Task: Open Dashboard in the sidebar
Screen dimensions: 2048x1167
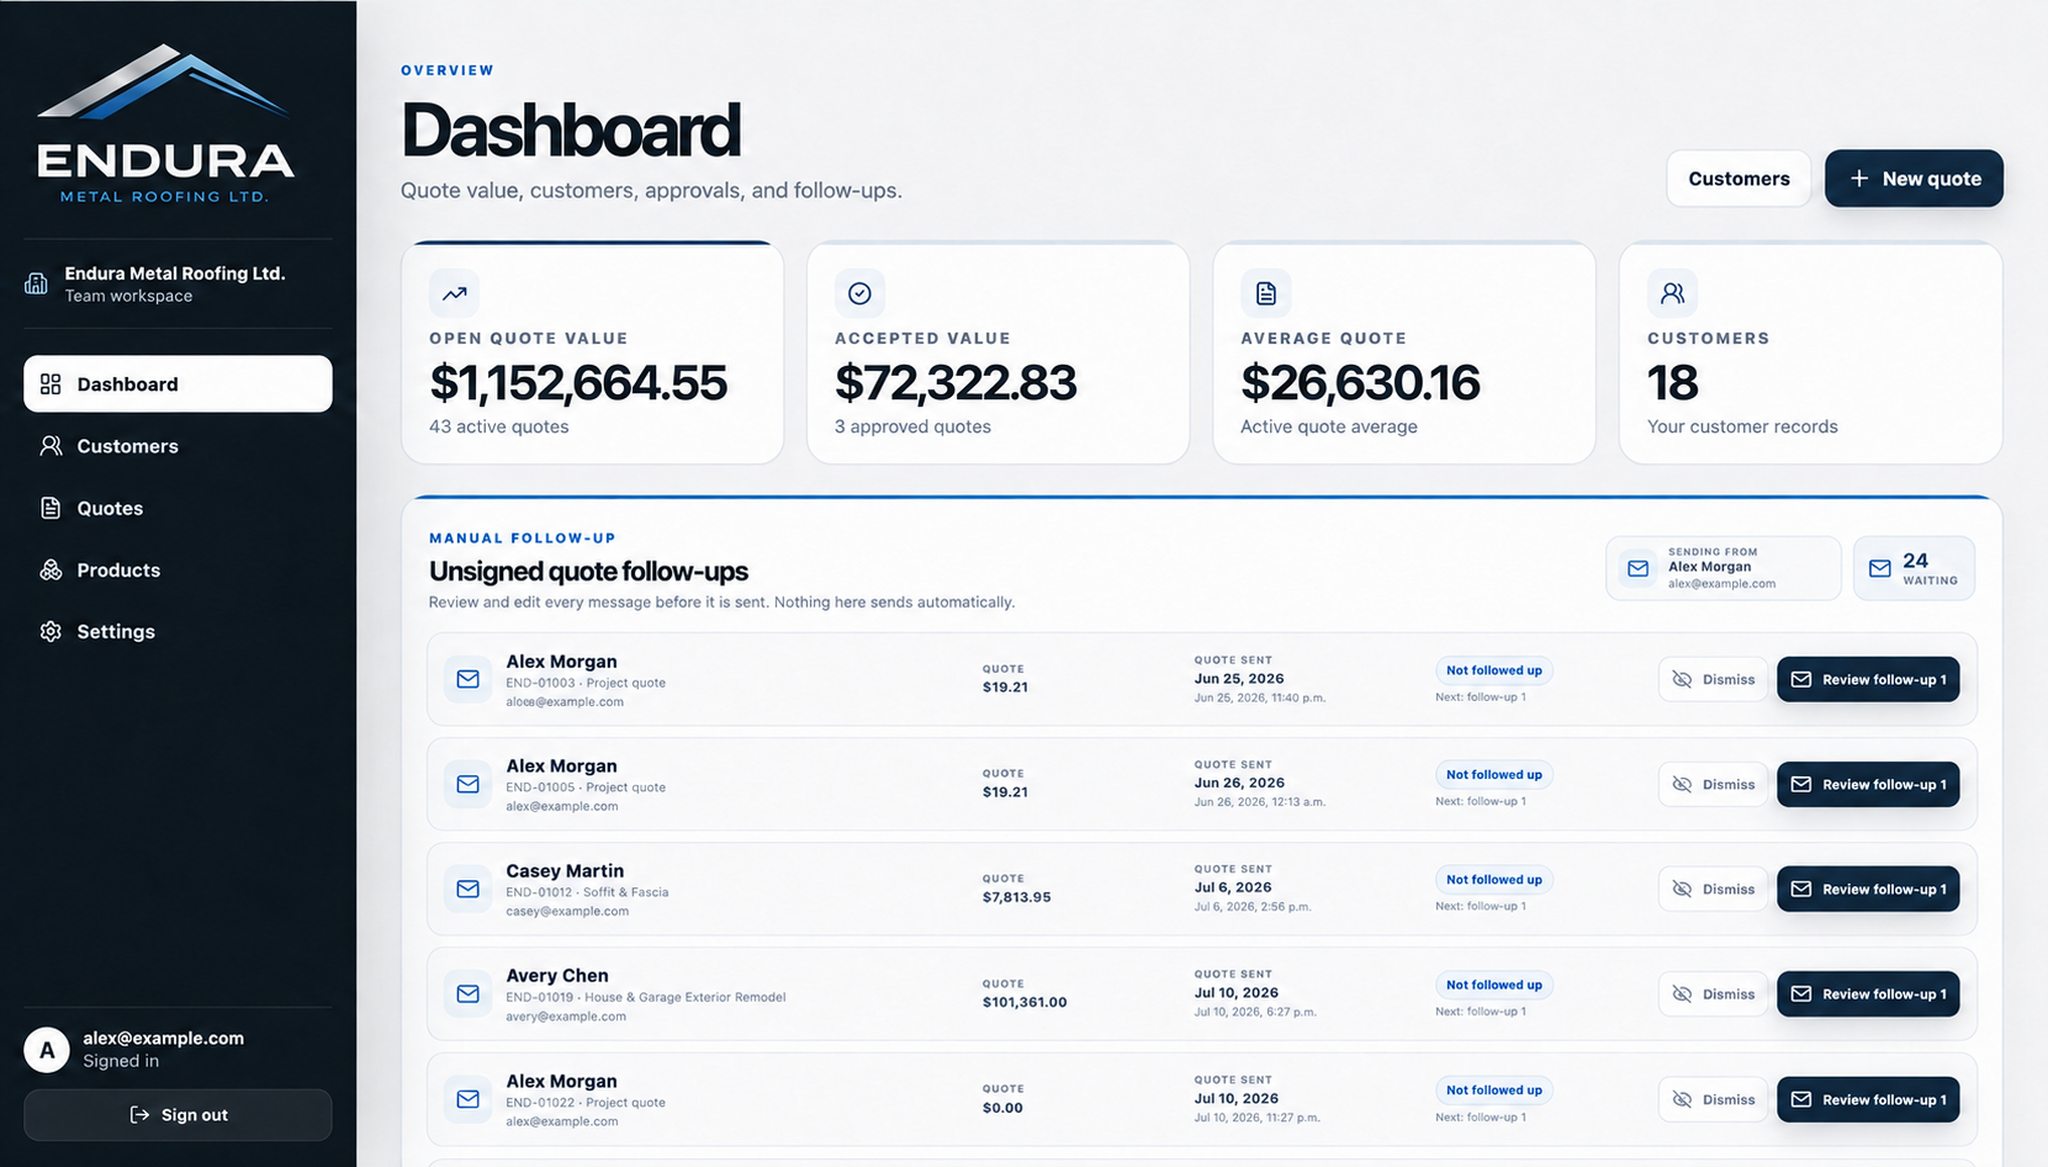Action: pyautogui.click(x=178, y=384)
